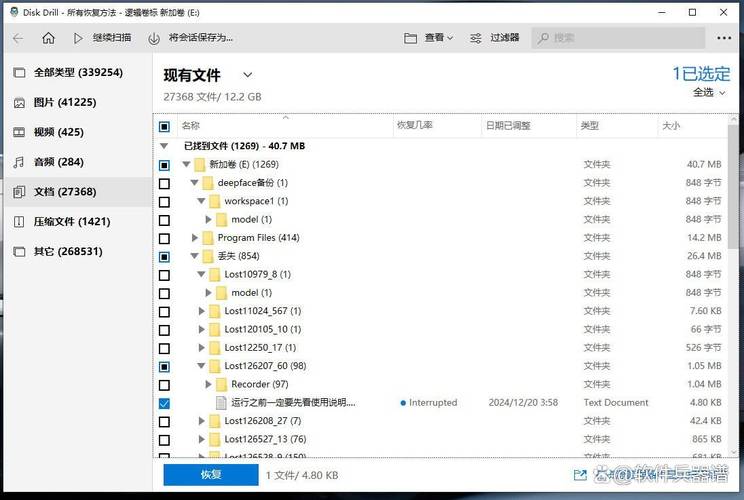Click the export icon in bottom bar
744x500 pixels.
pos(580,475)
